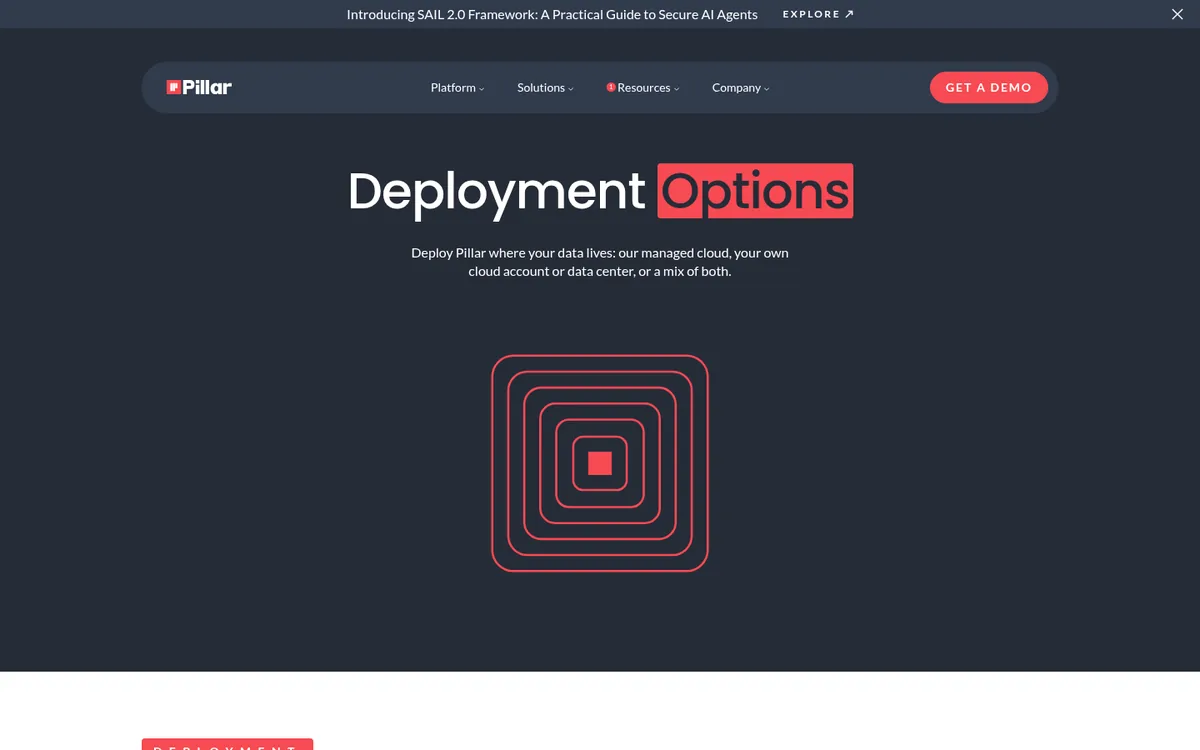The width and height of the screenshot is (1200, 750).
Task: Expand the Platform menu
Action: pos(457,88)
